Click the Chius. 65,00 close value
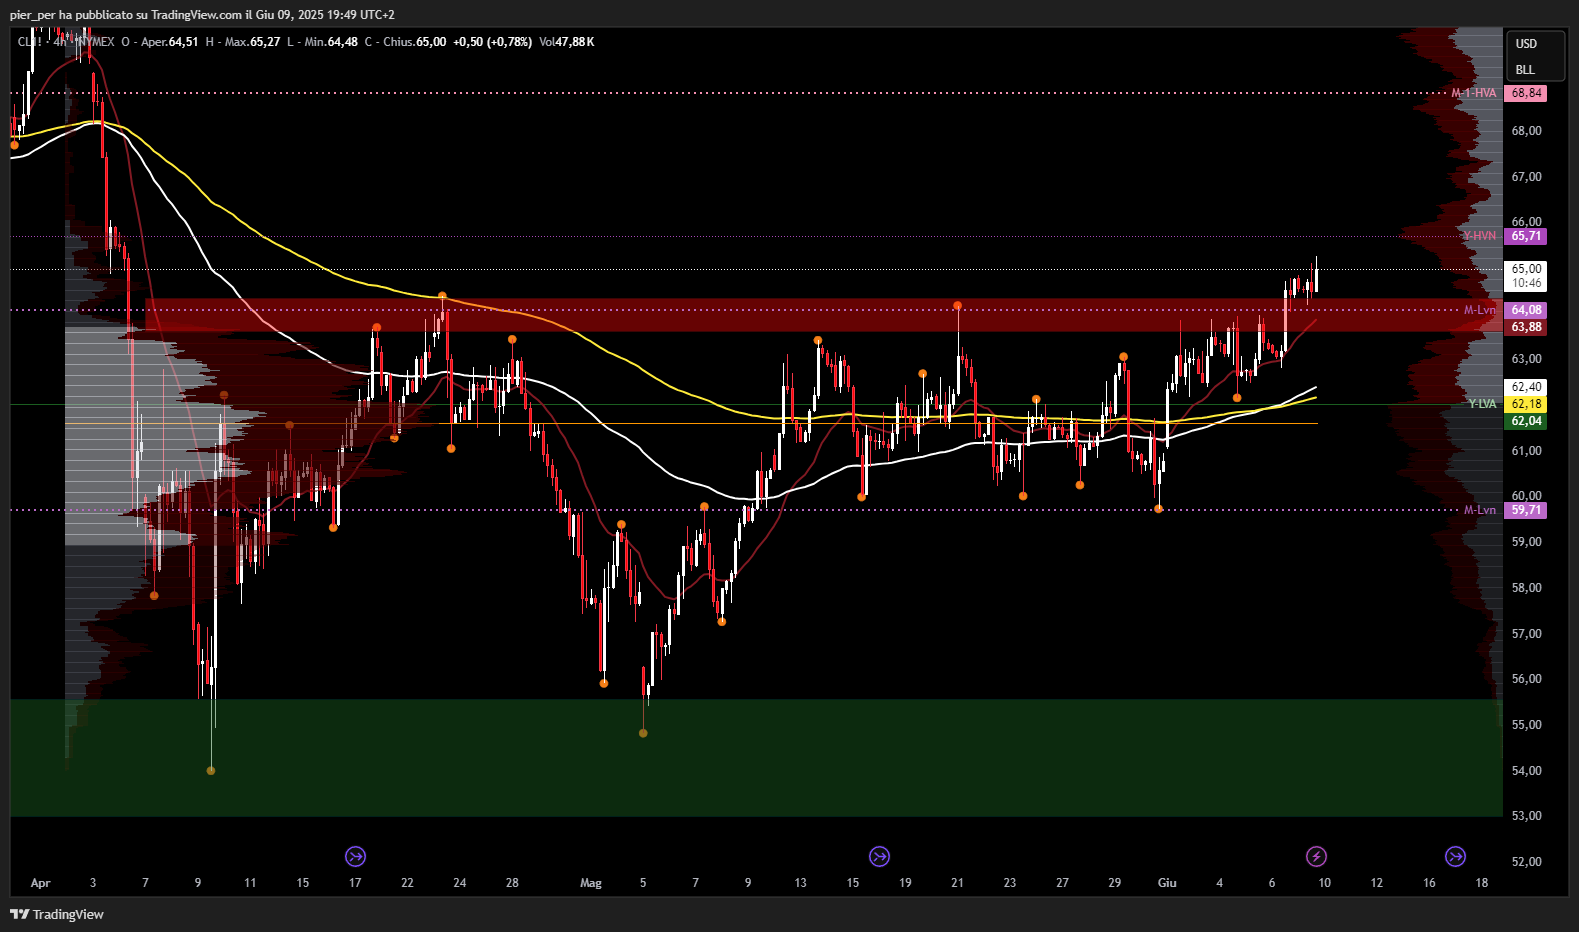Viewport: 1579px width, 932px height. 414,42
